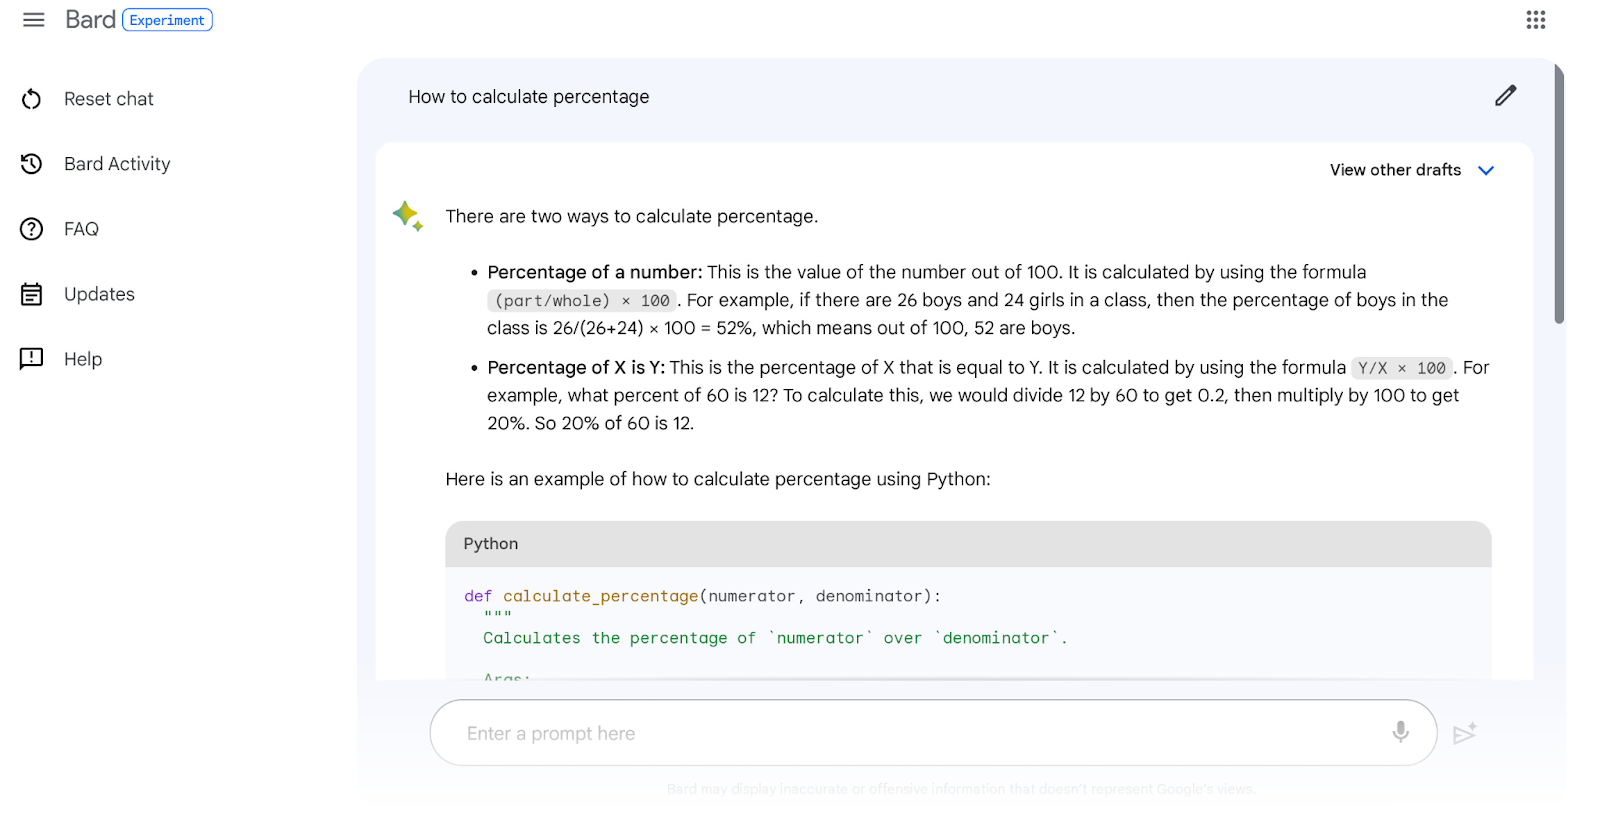Screen dimensions: 1600x838
Task: Select Bard Activity in sidebar
Action: pos(117,164)
